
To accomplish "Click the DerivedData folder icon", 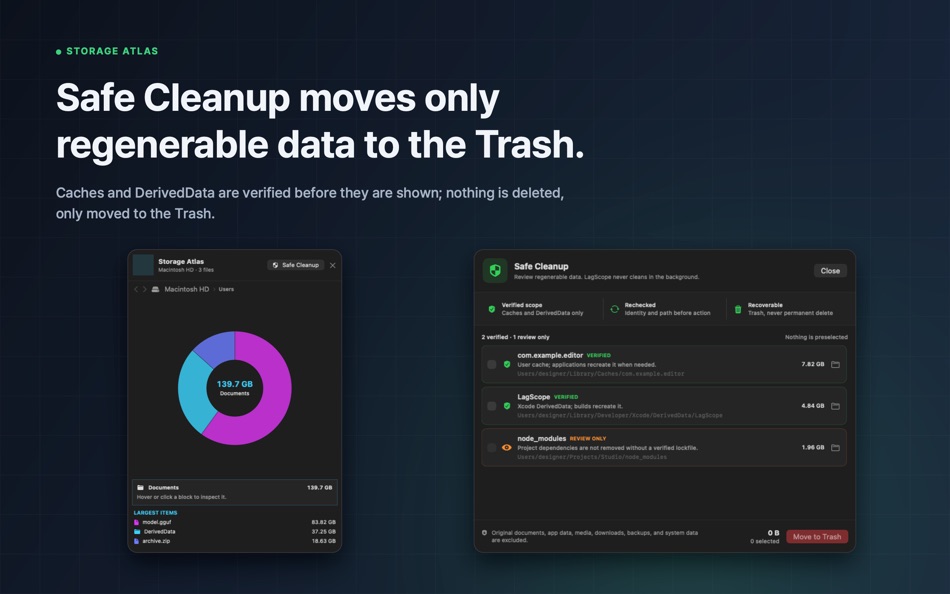I will [x=137, y=532].
